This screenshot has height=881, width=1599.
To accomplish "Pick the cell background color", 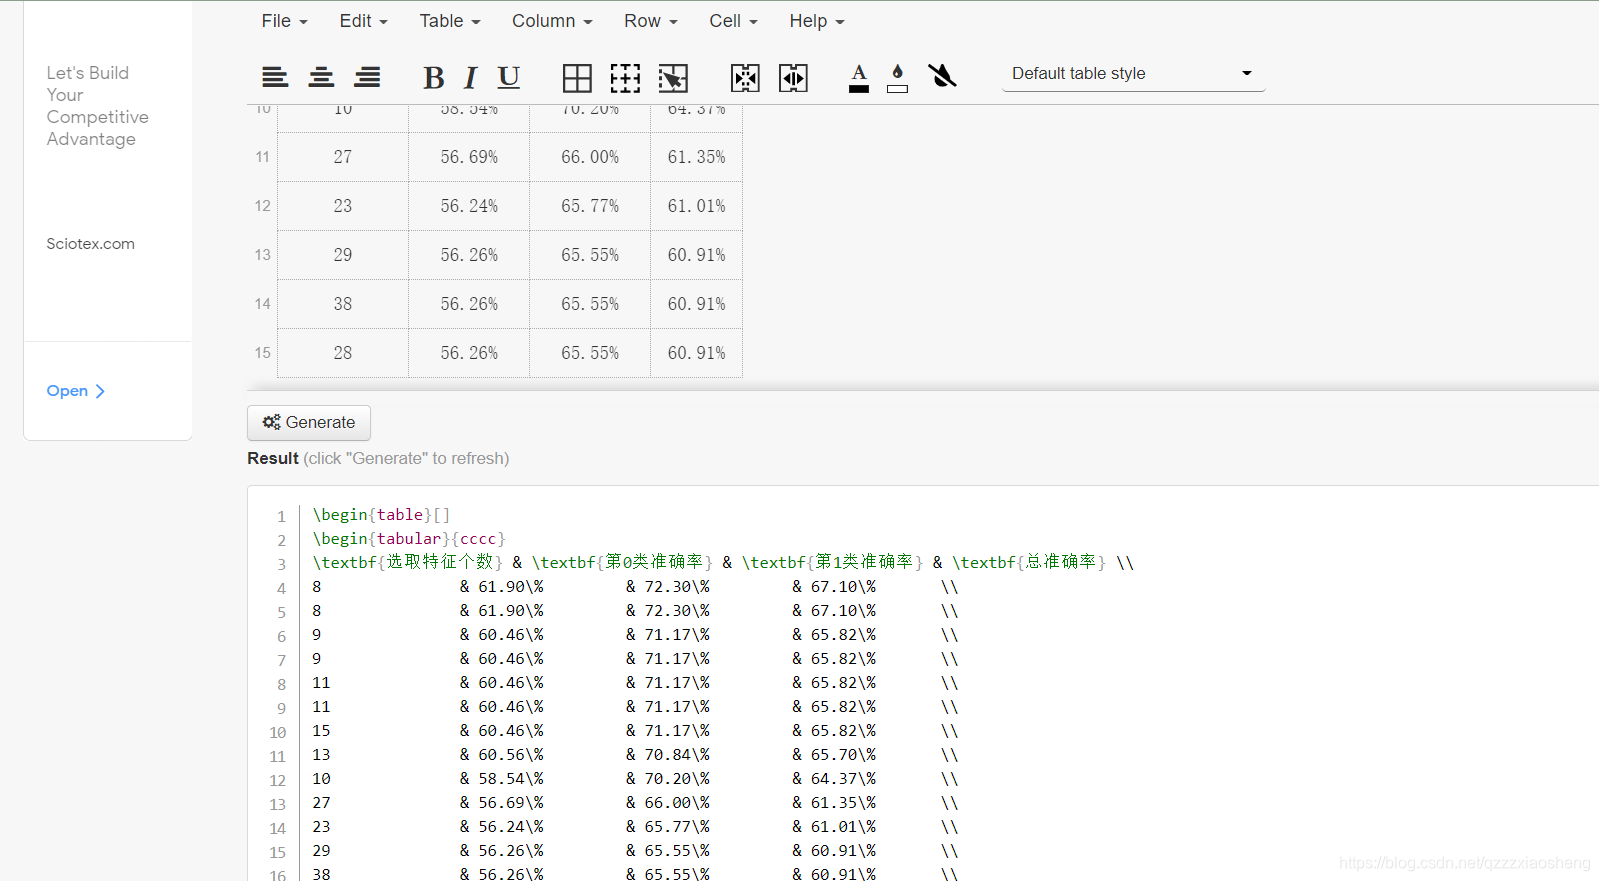I will click(x=898, y=78).
